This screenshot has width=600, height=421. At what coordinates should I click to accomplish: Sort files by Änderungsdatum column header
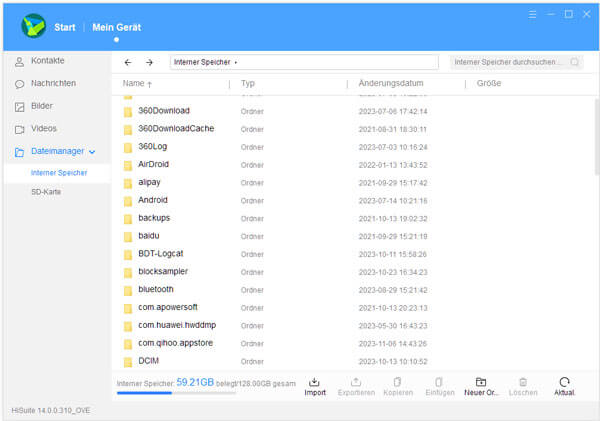(x=391, y=84)
